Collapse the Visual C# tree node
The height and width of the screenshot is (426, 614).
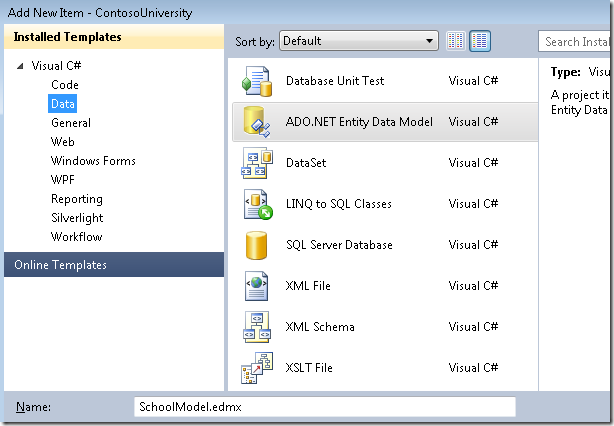pyautogui.click(x=22, y=66)
